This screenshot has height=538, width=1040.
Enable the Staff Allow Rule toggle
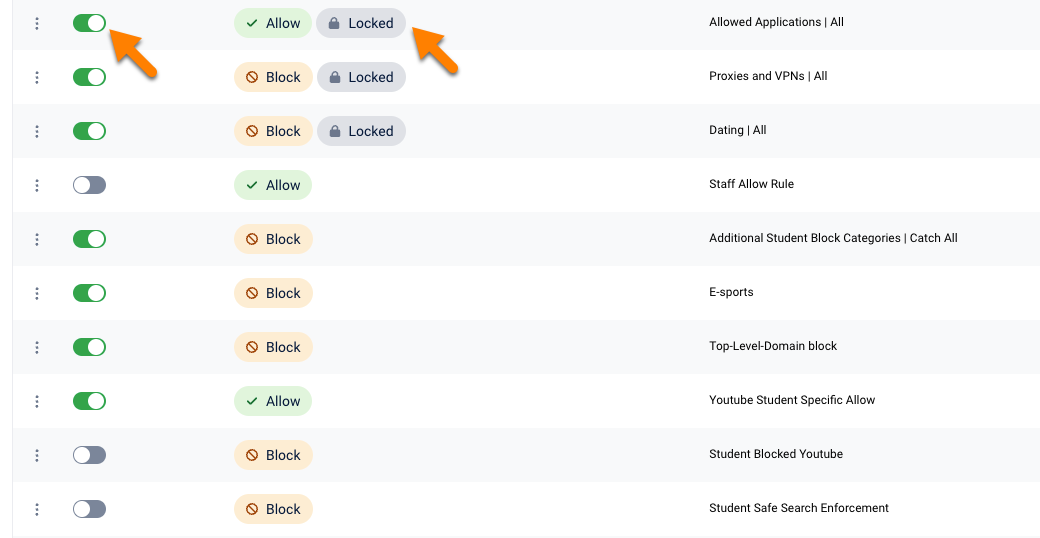[89, 185]
